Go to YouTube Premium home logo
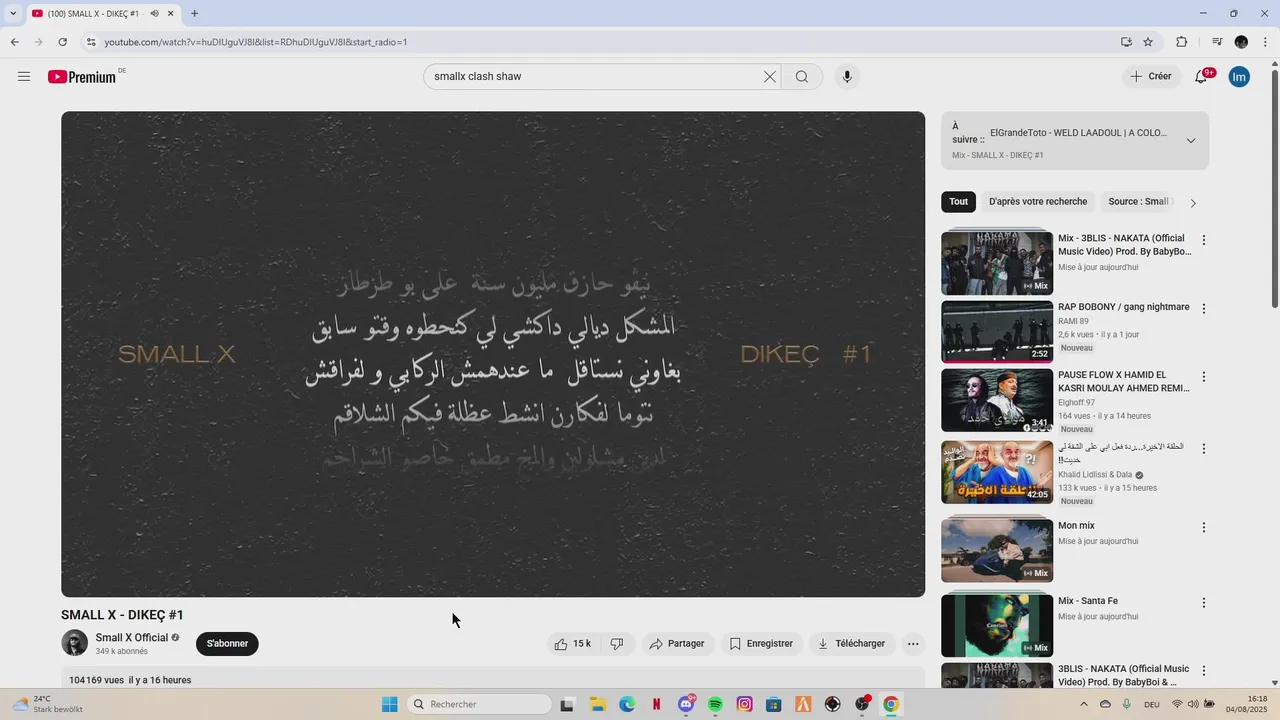The width and height of the screenshot is (1280, 720). point(82,77)
